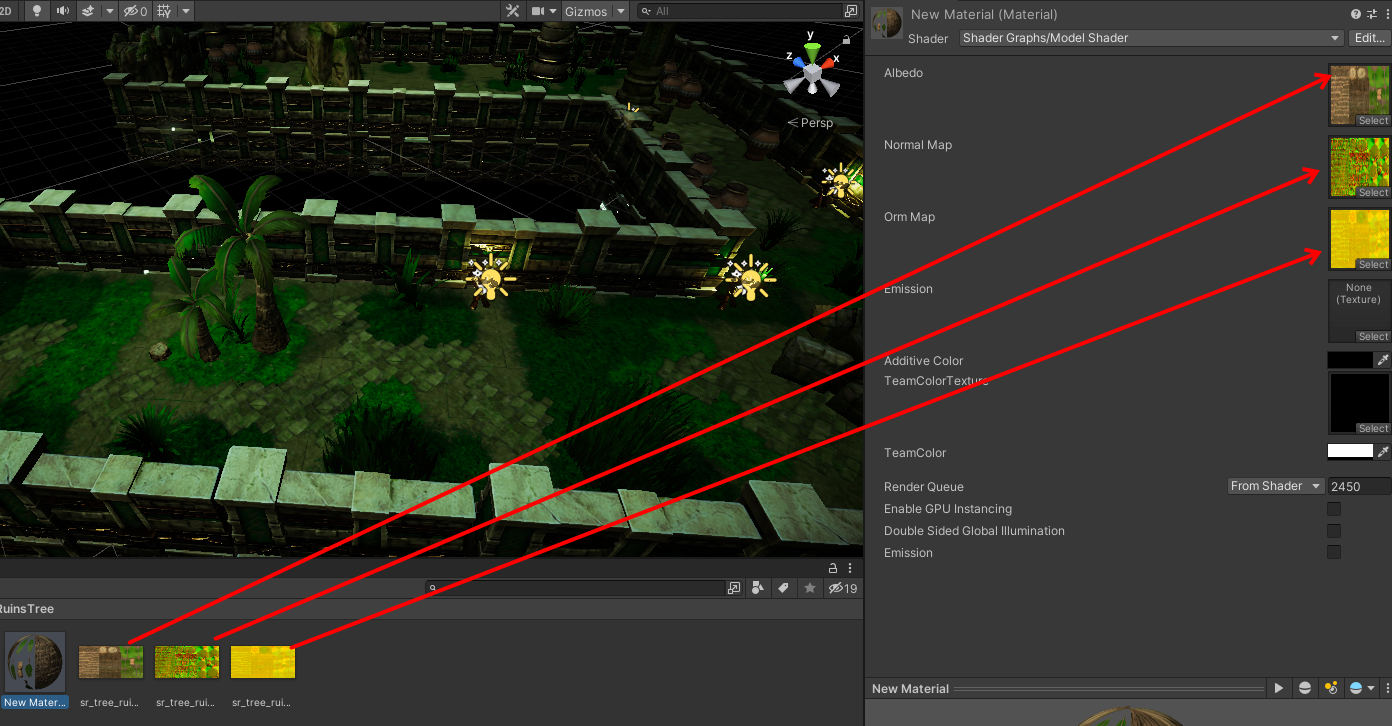Open the Gizmos dropdown arrow
Image resolution: width=1392 pixels, height=726 pixels.
point(621,11)
